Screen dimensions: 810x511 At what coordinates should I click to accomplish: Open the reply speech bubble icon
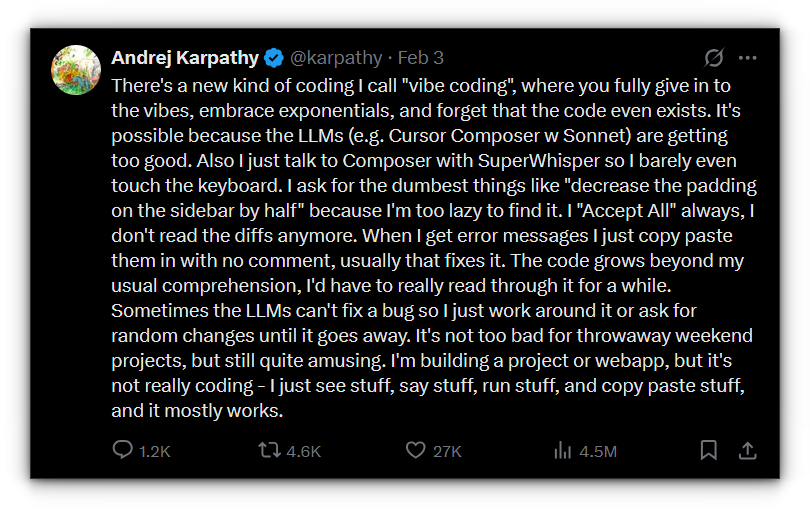tap(122, 451)
